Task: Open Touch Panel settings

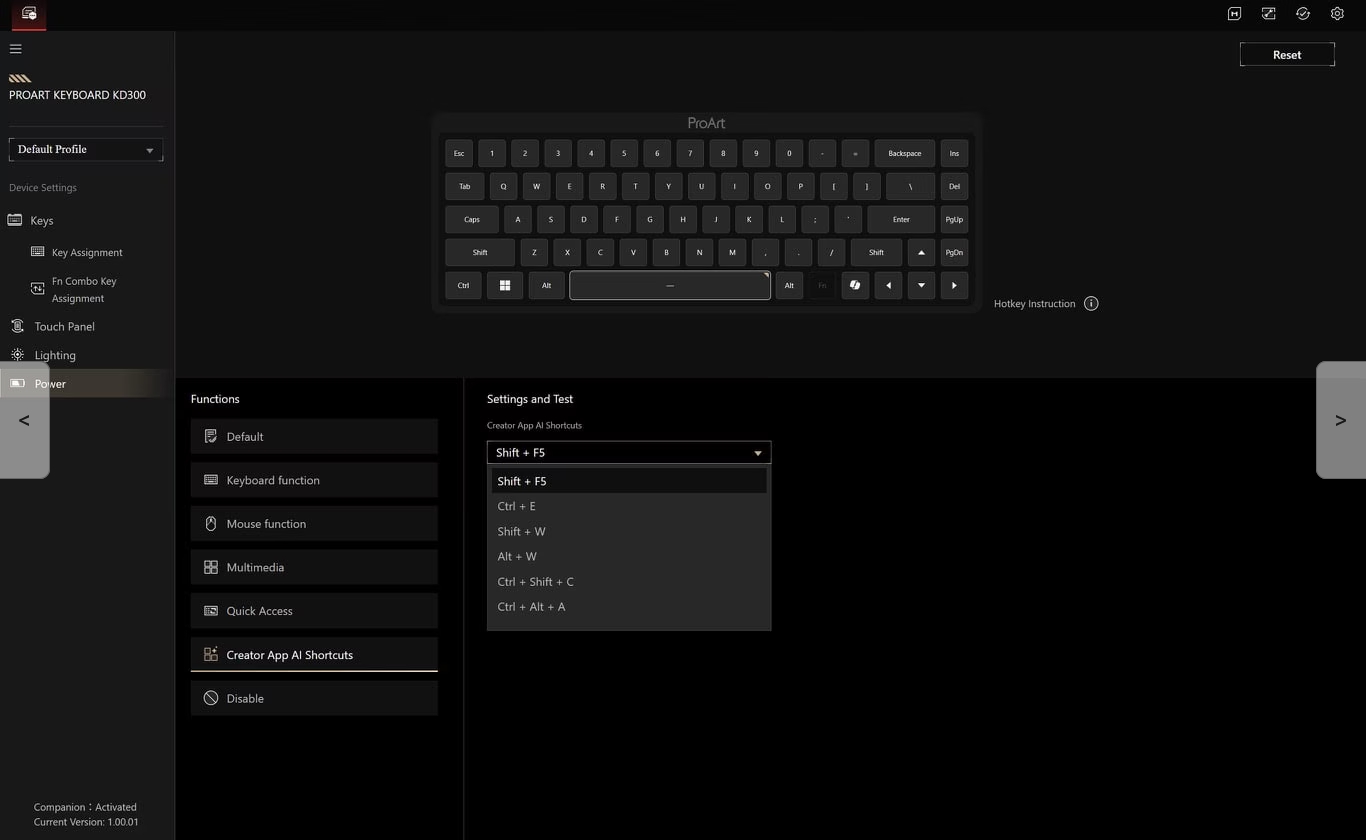Action: click(64, 326)
